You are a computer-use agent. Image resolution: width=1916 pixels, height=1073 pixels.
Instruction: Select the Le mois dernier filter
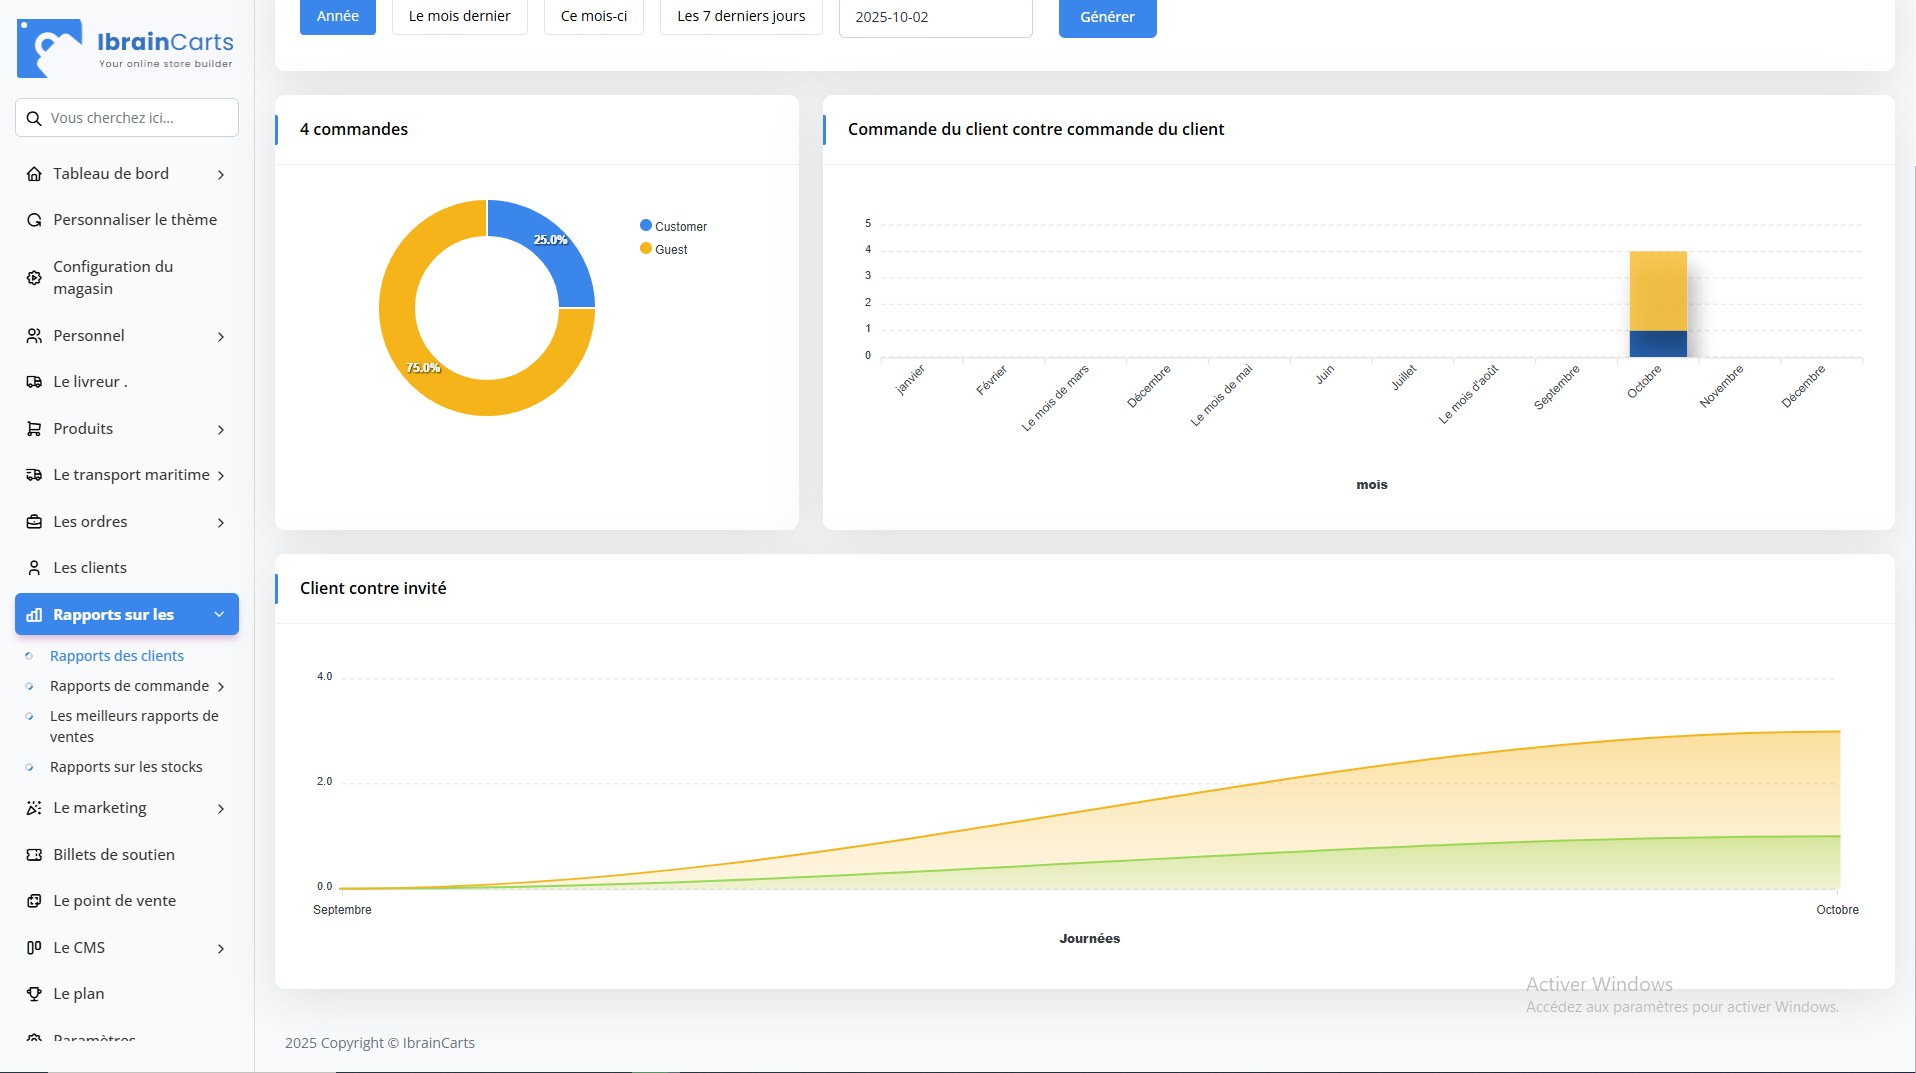tap(459, 16)
